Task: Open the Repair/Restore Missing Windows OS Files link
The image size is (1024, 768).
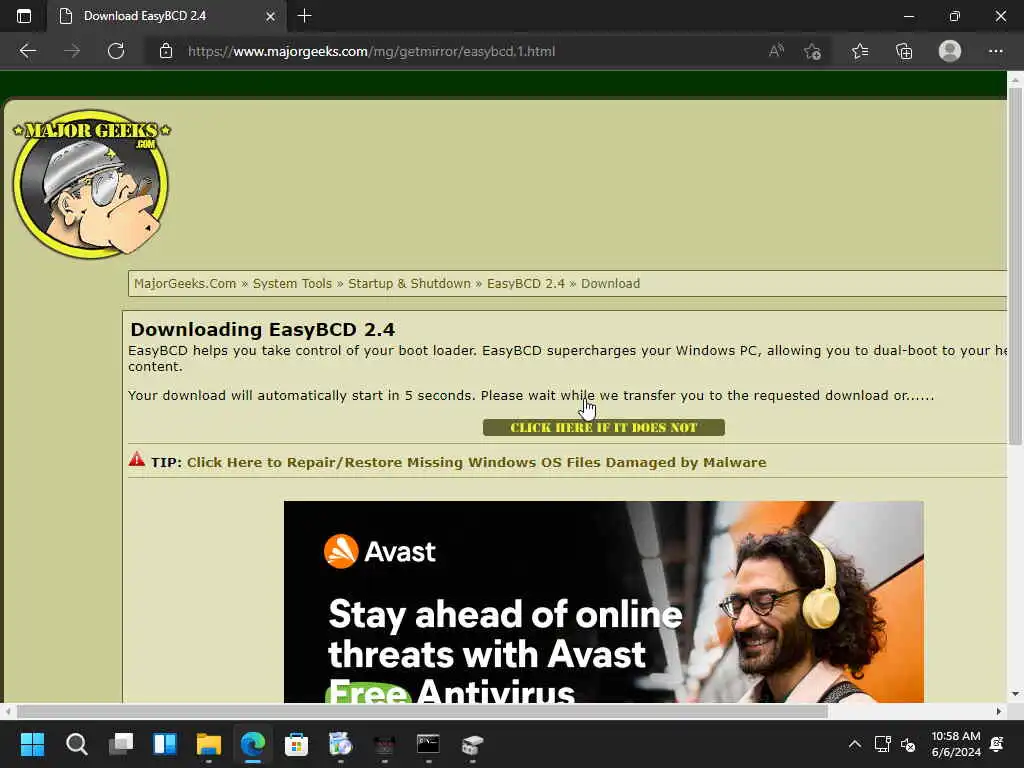Action: tap(476, 462)
